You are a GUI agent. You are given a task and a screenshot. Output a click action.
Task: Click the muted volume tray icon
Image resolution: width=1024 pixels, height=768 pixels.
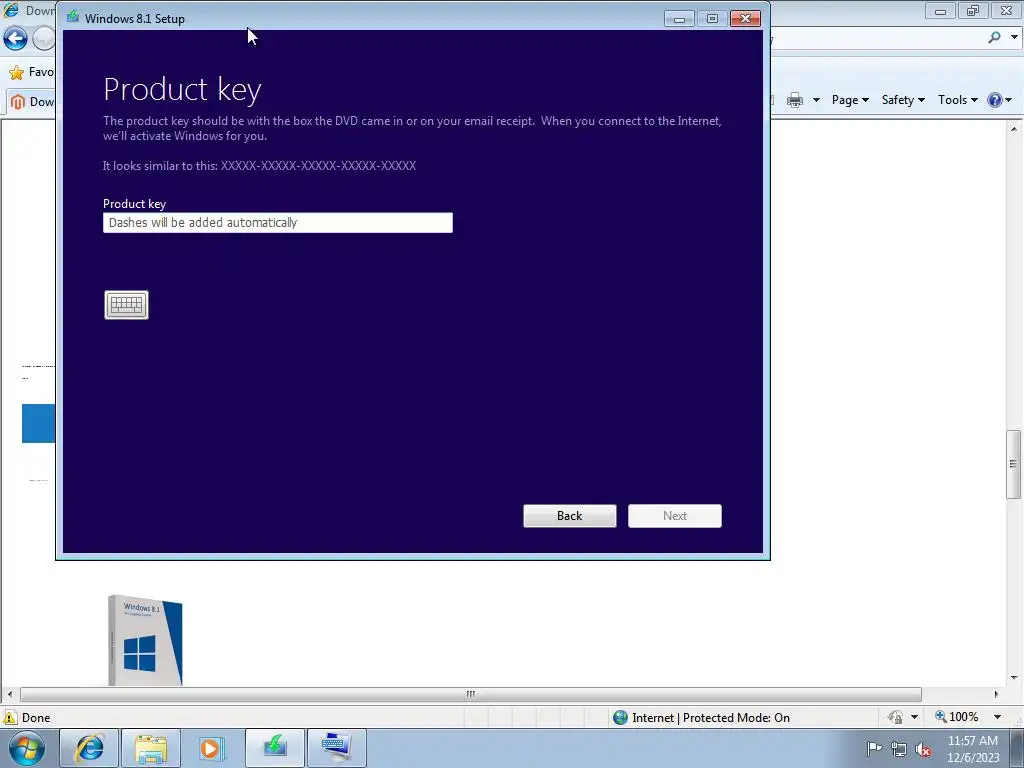(x=923, y=749)
